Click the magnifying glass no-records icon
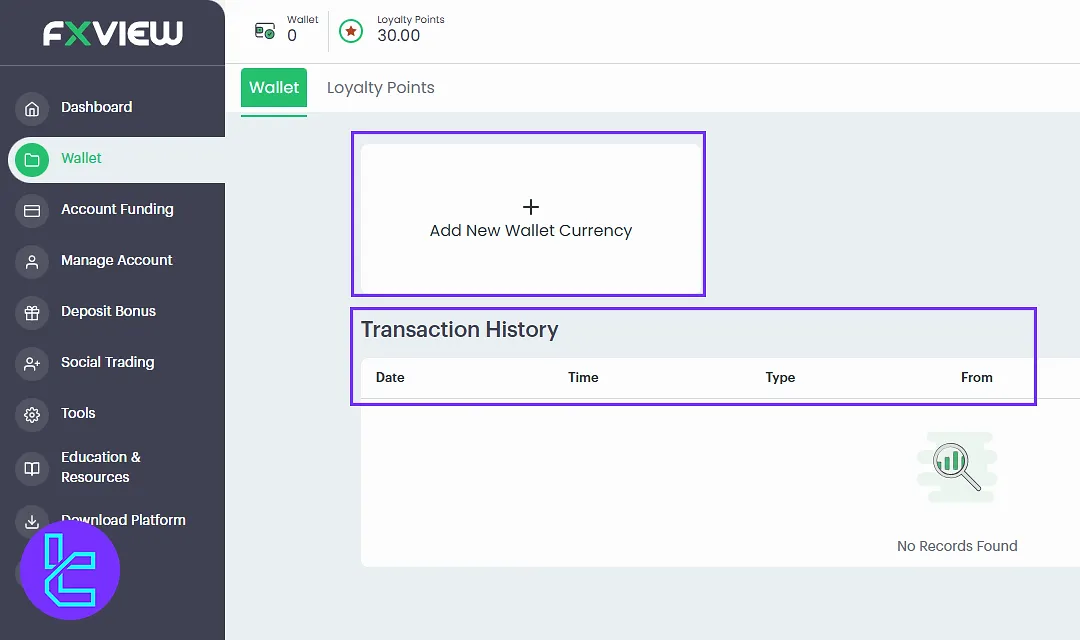1080x640 pixels. coord(957,466)
